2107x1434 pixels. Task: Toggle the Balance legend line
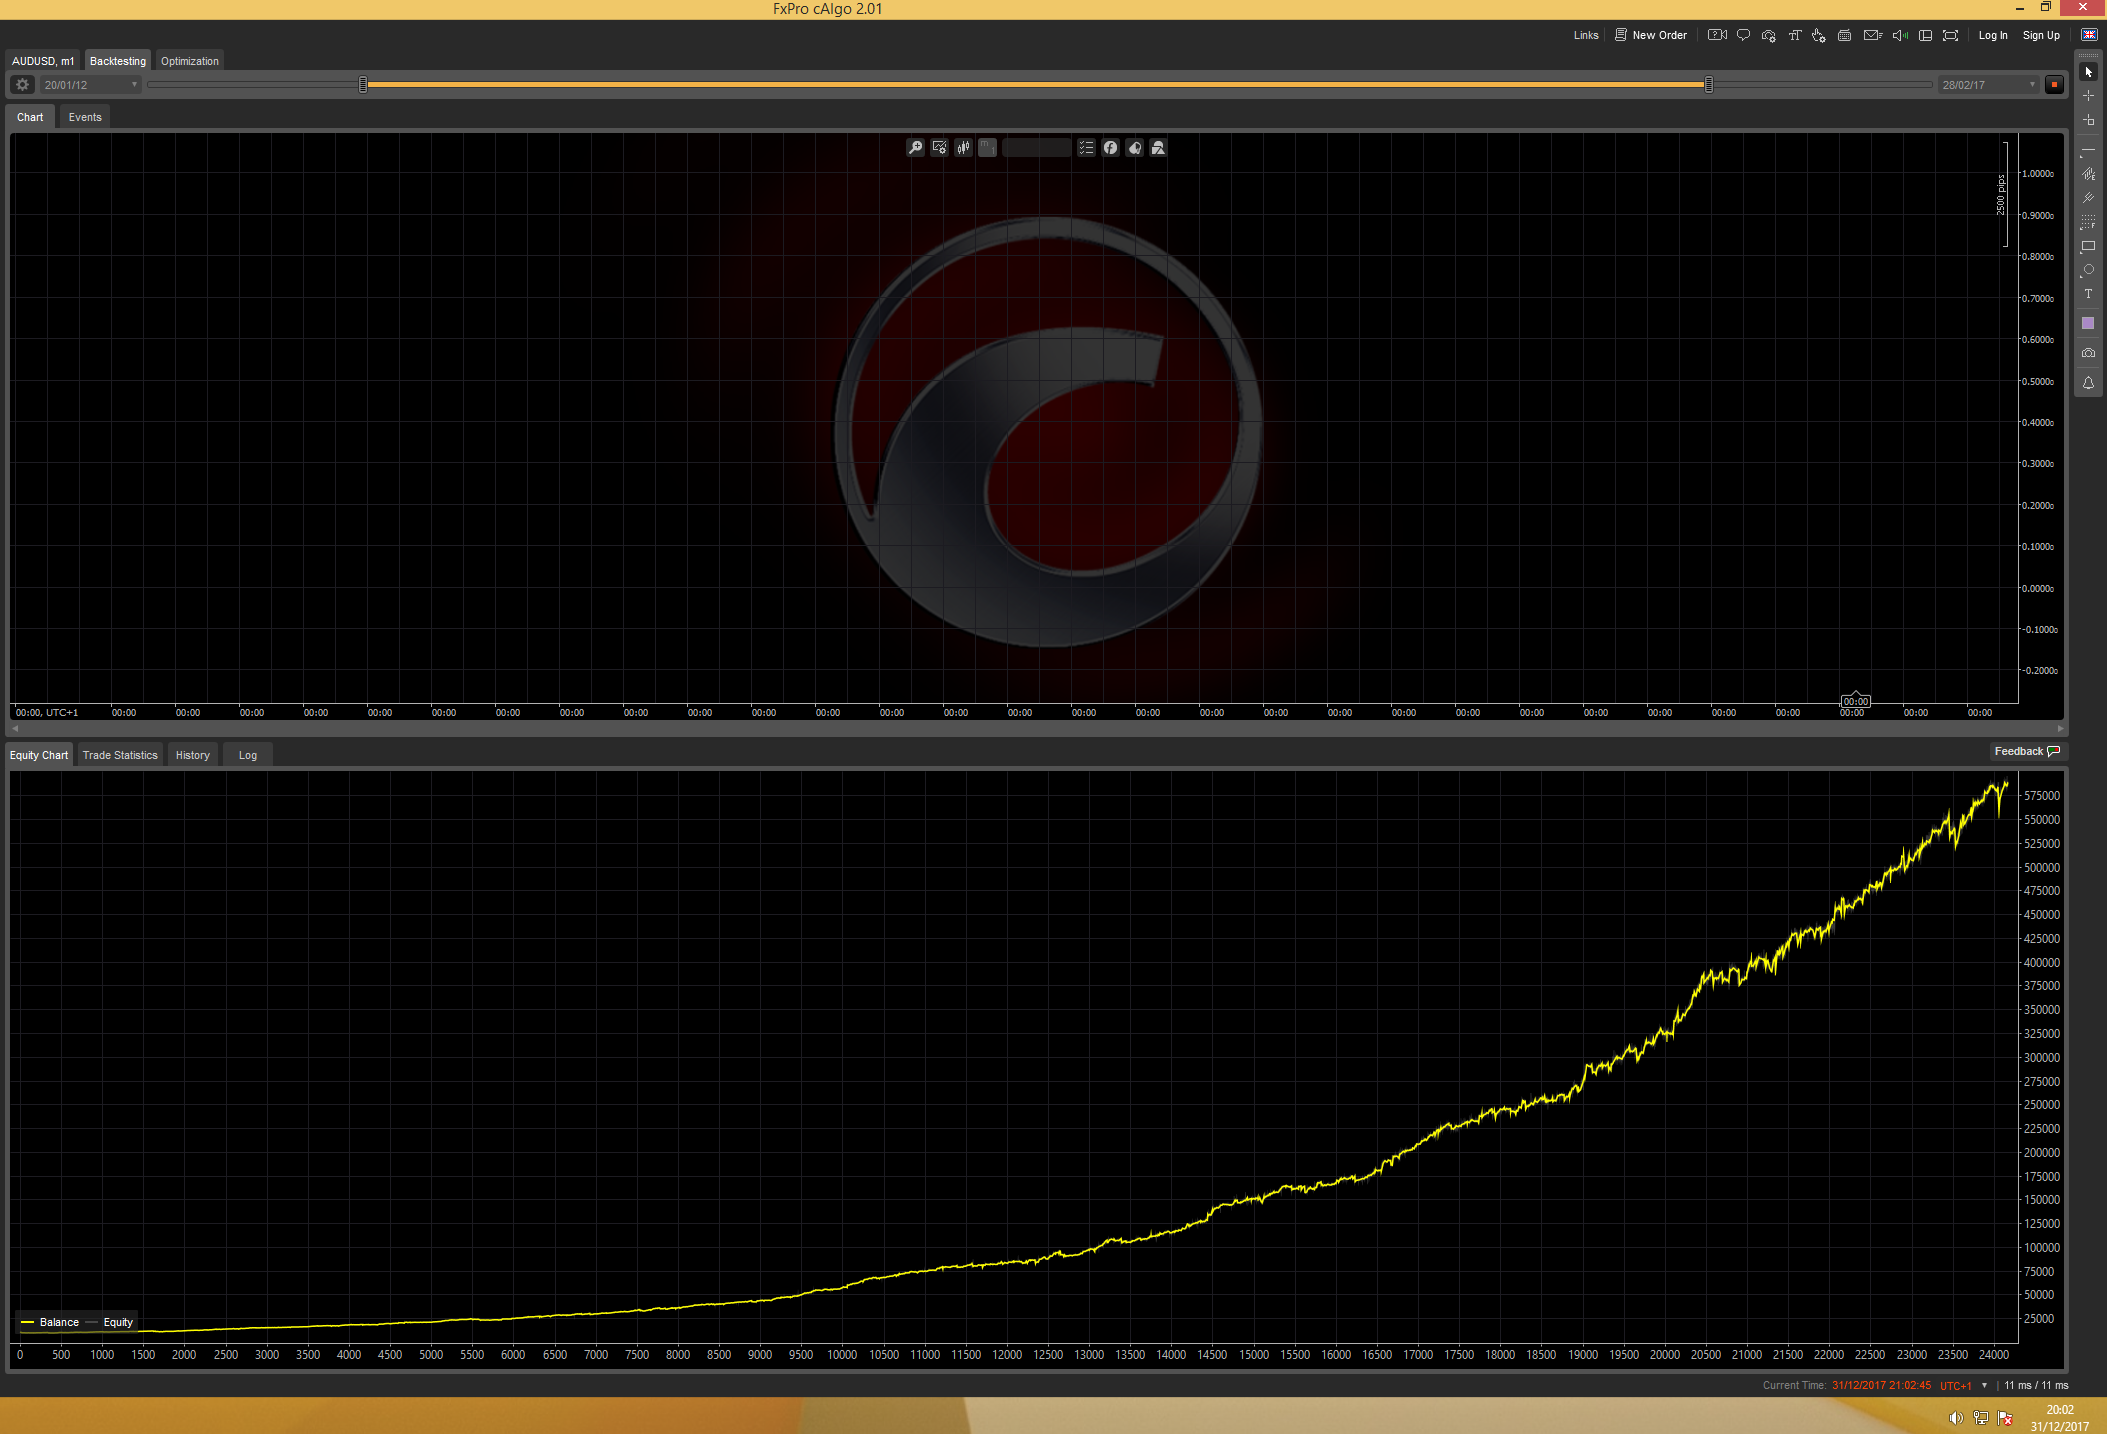(50, 1322)
